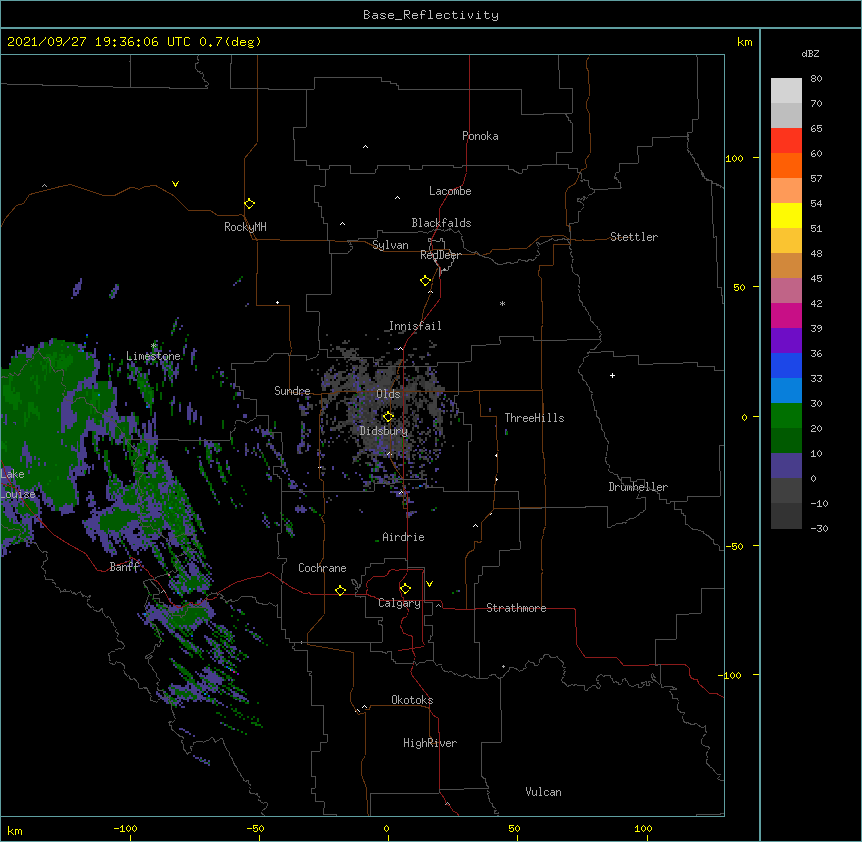Image resolution: width=862 pixels, height=842 pixels.
Task: Click the yellow diamond marker south of RedDeer
Action: 425,280
